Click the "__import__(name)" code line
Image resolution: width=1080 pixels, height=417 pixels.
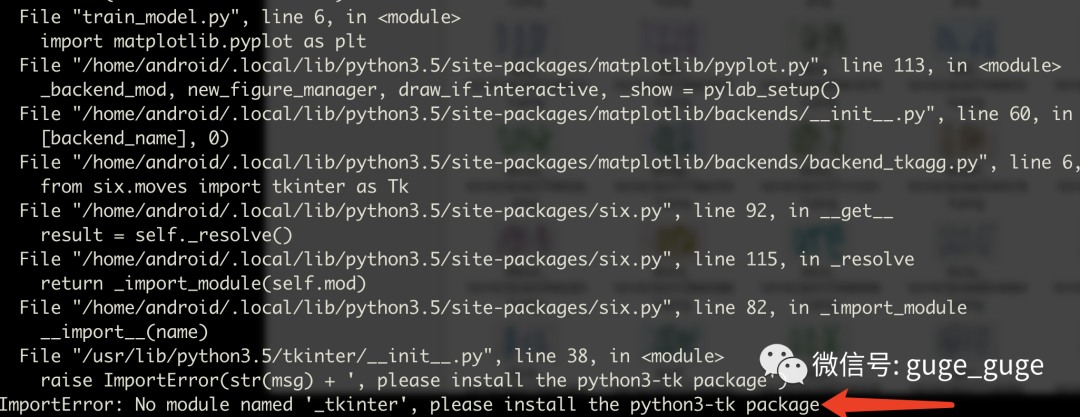(x=124, y=332)
